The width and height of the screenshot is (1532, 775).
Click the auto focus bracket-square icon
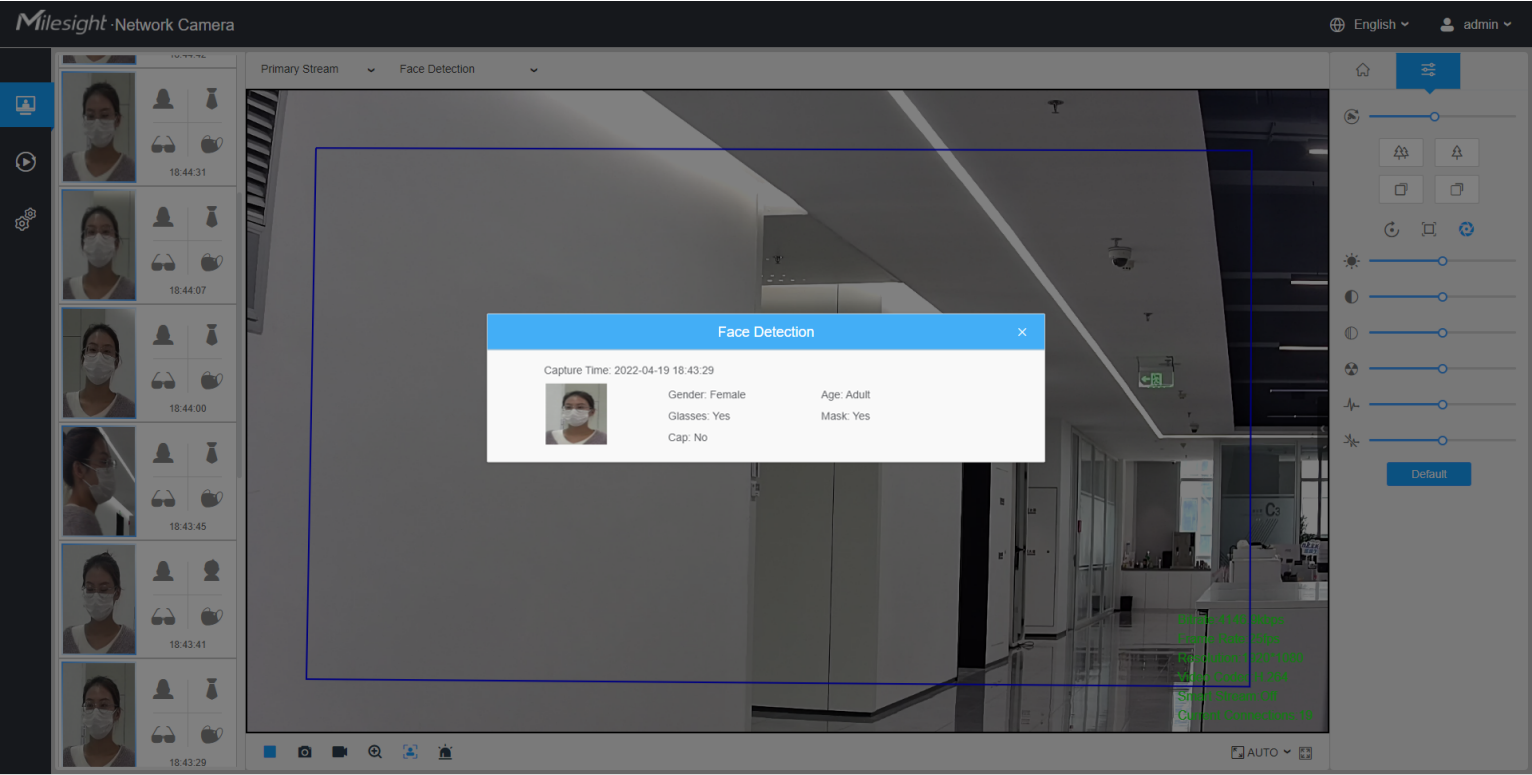tap(1429, 229)
